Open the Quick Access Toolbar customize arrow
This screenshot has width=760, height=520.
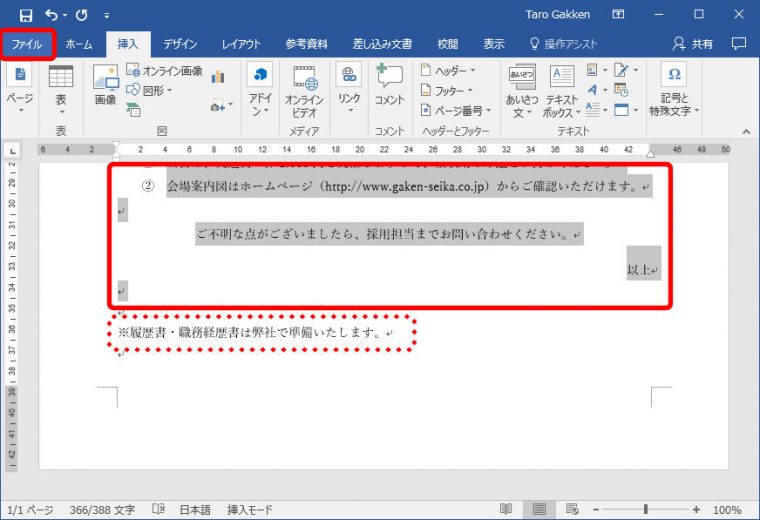pyautogui.click(x=106, y=16)
